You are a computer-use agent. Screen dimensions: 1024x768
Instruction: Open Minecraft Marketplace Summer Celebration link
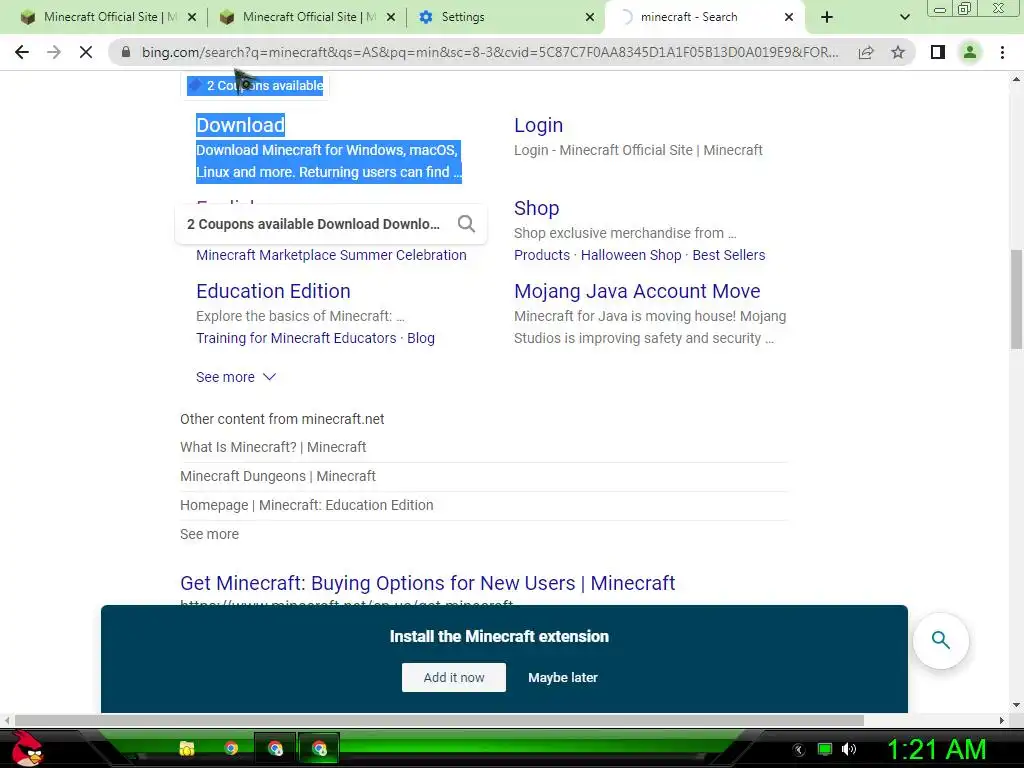point(331,255)
